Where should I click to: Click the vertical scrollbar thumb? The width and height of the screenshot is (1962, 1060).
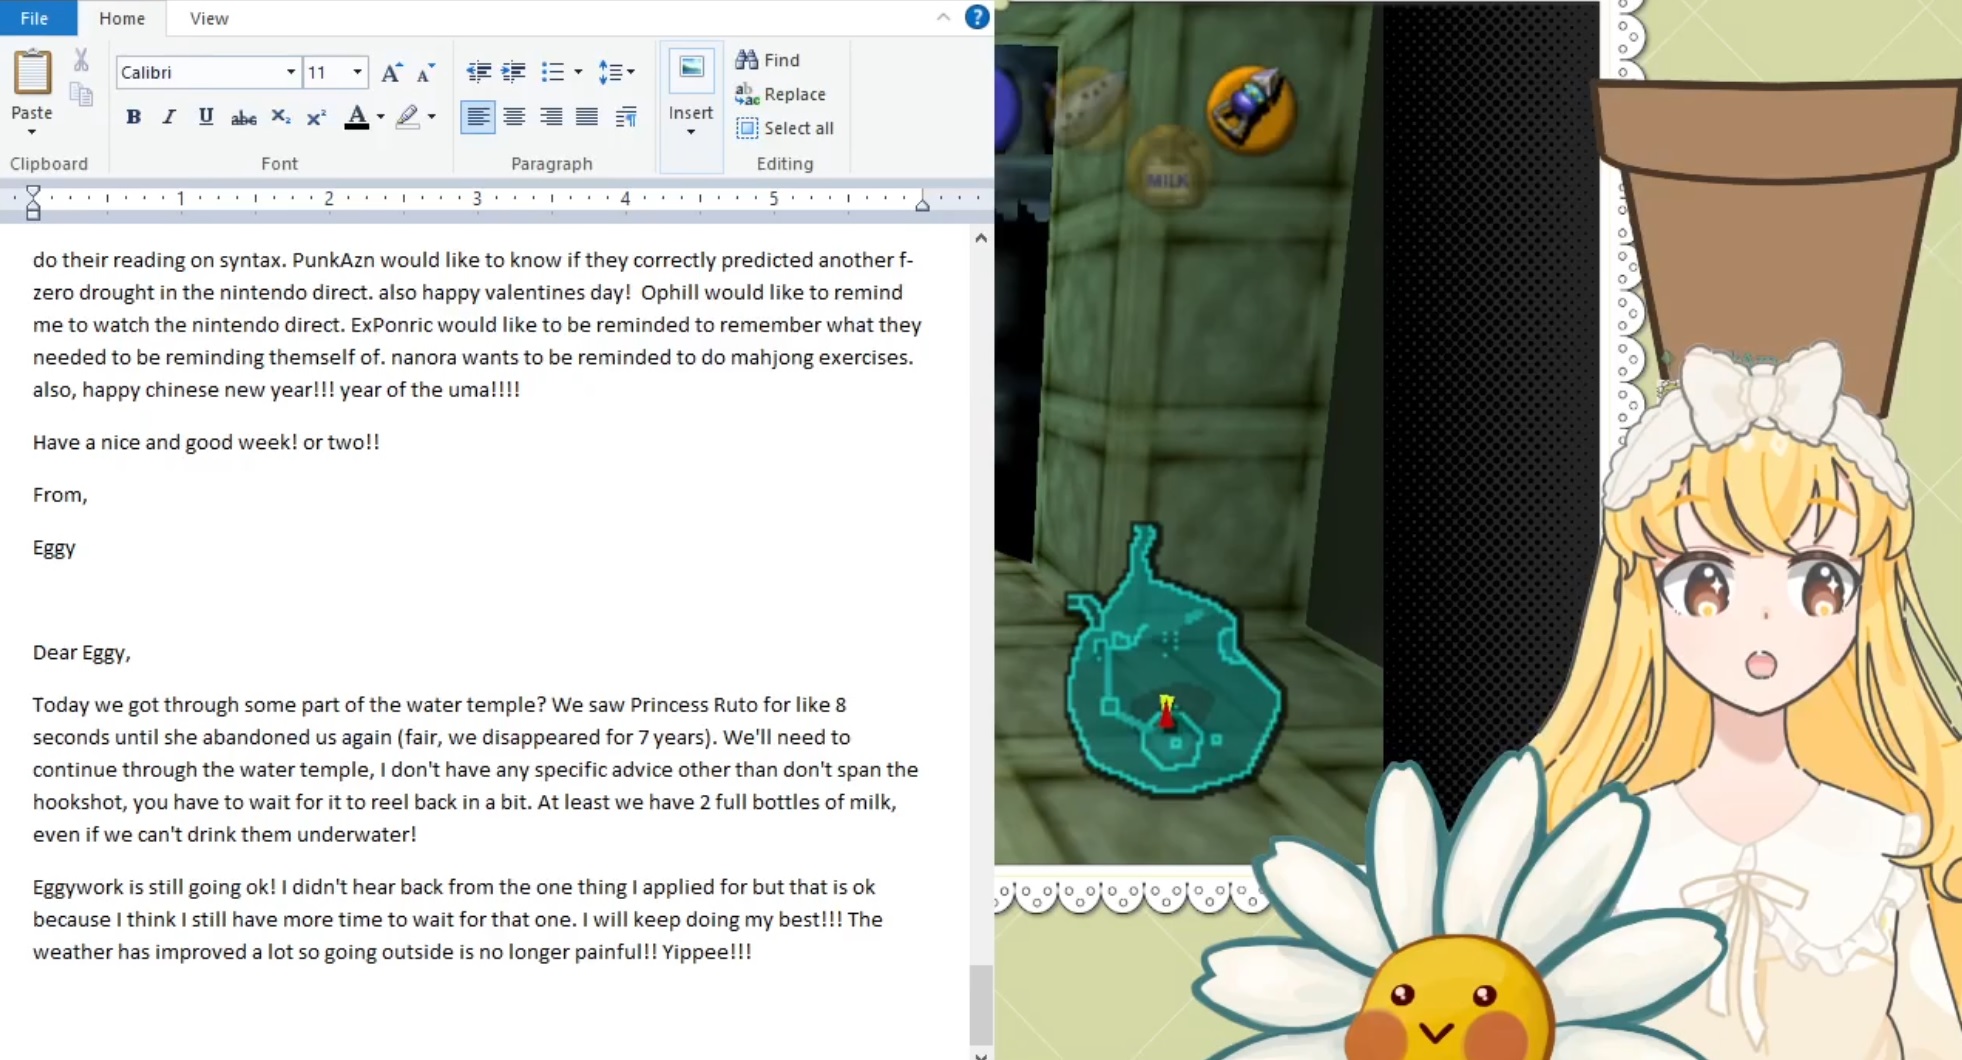(x=981, y=1004)
